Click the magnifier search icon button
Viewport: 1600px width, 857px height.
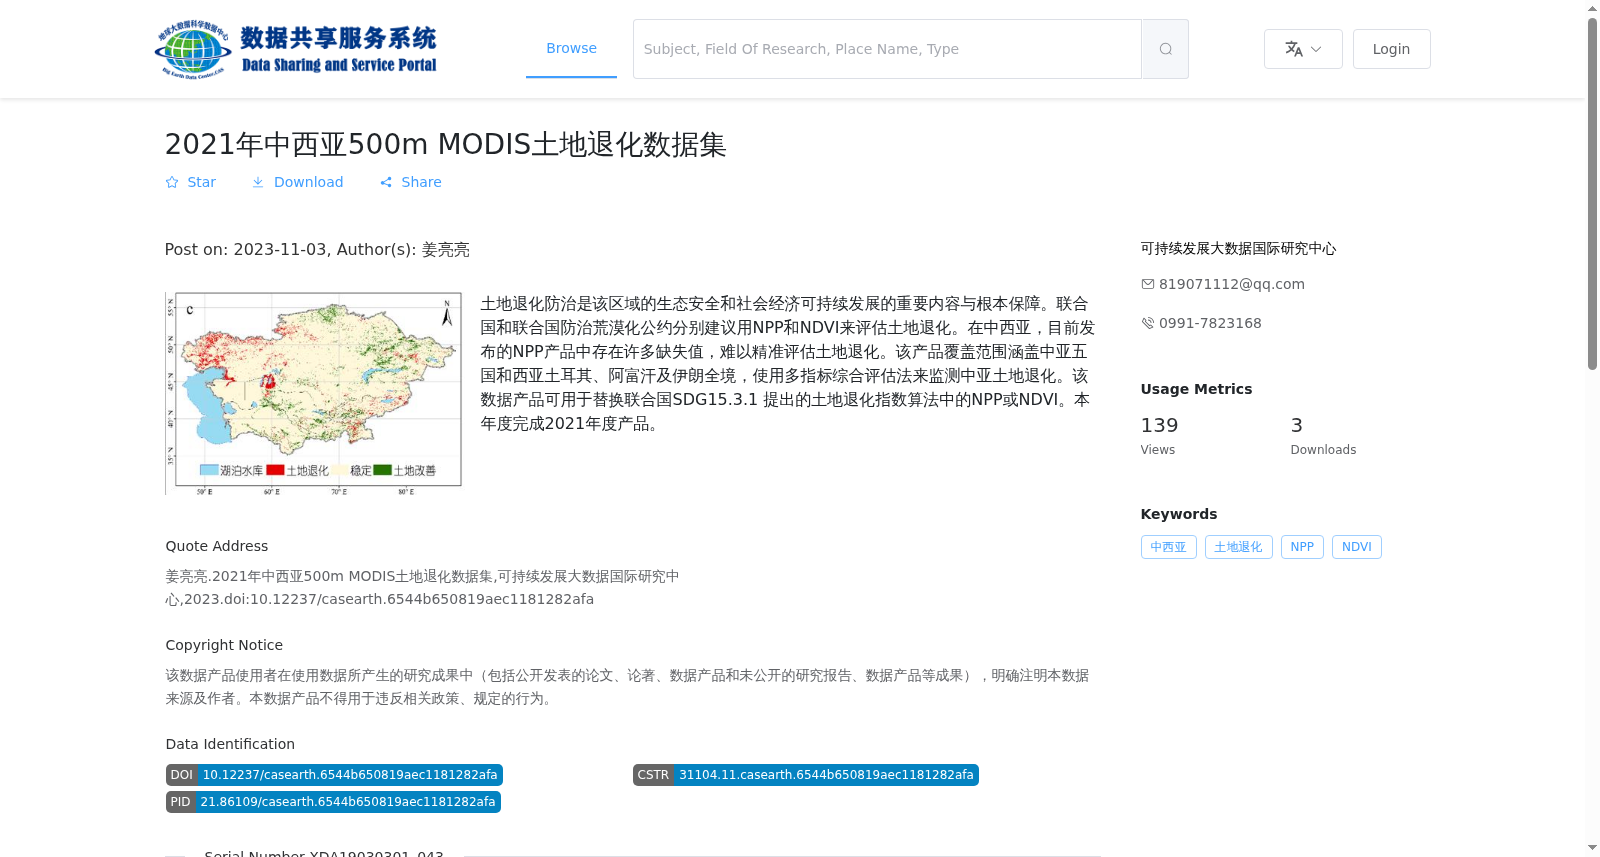(1165, 49)
